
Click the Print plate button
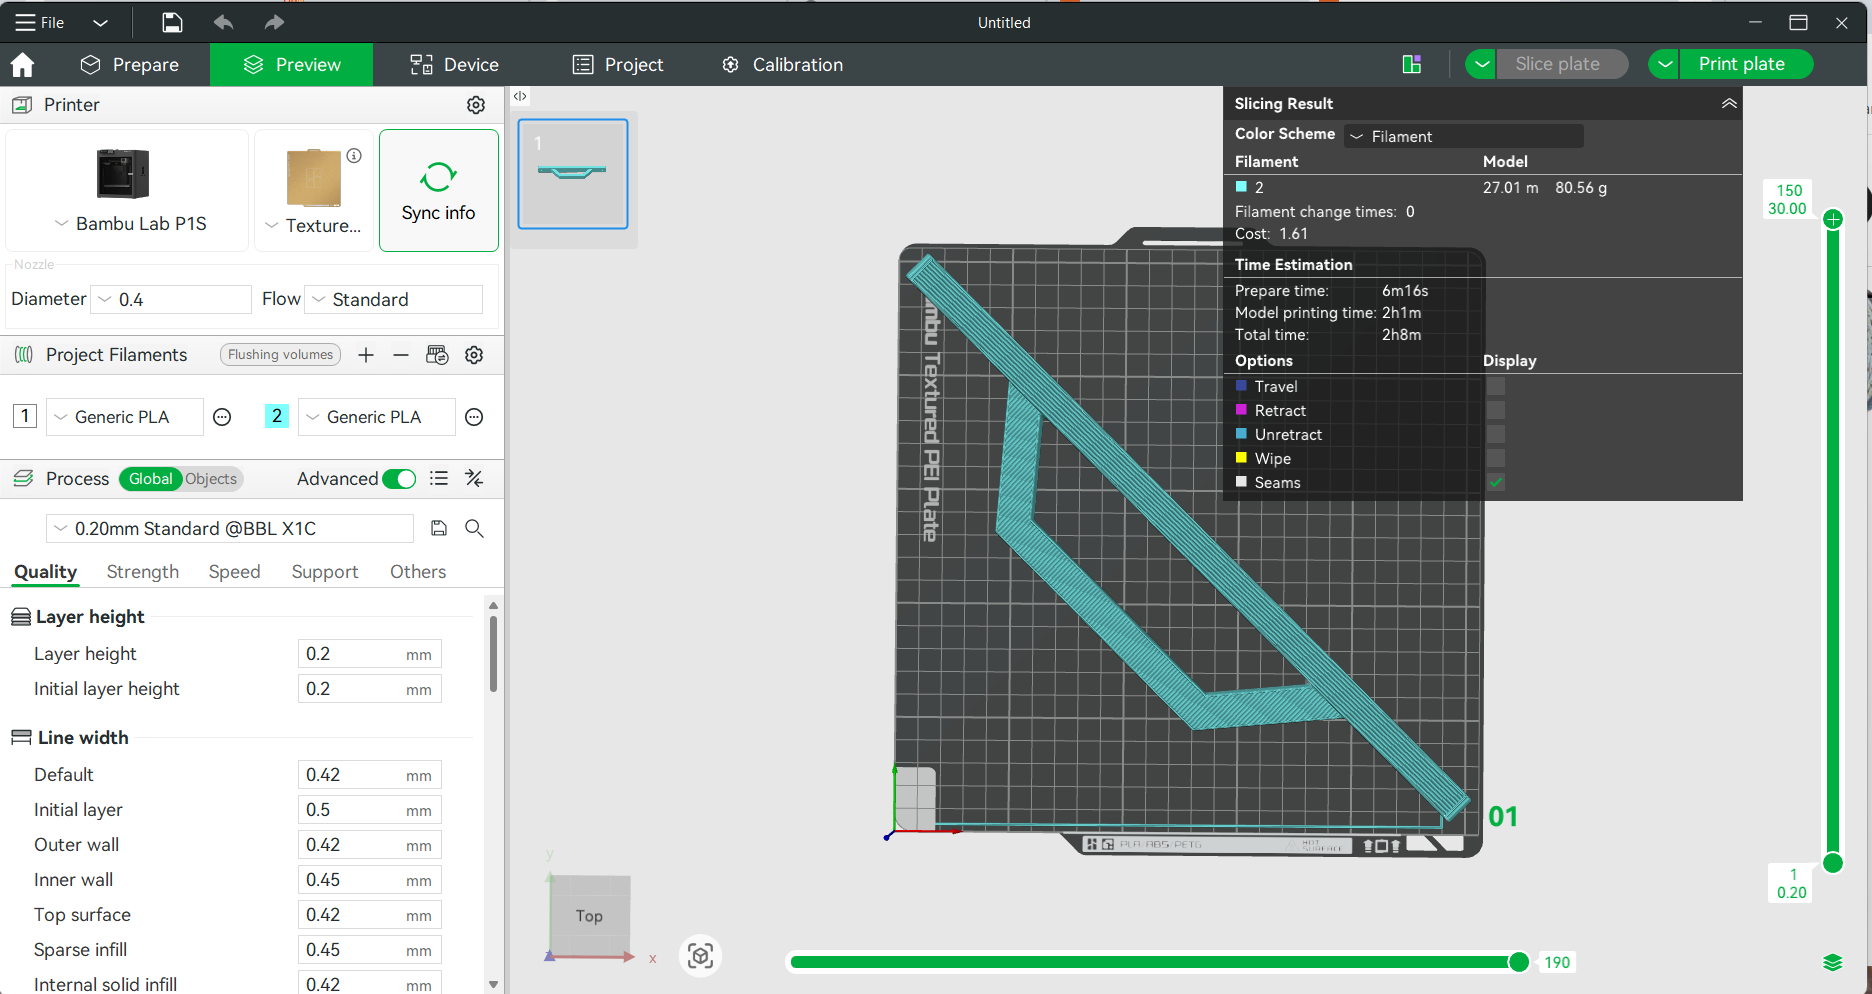click(1741, 64)
